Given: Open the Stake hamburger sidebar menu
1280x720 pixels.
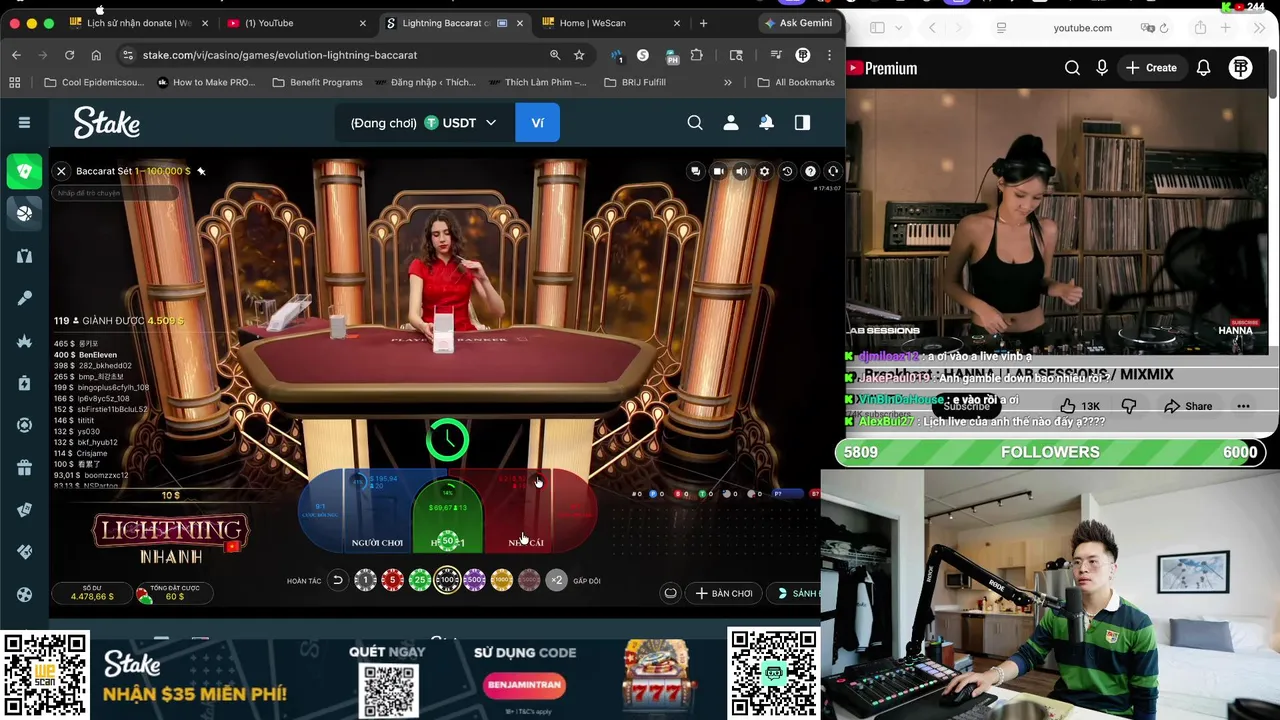Looking at the screenshot, I should 24,122.
